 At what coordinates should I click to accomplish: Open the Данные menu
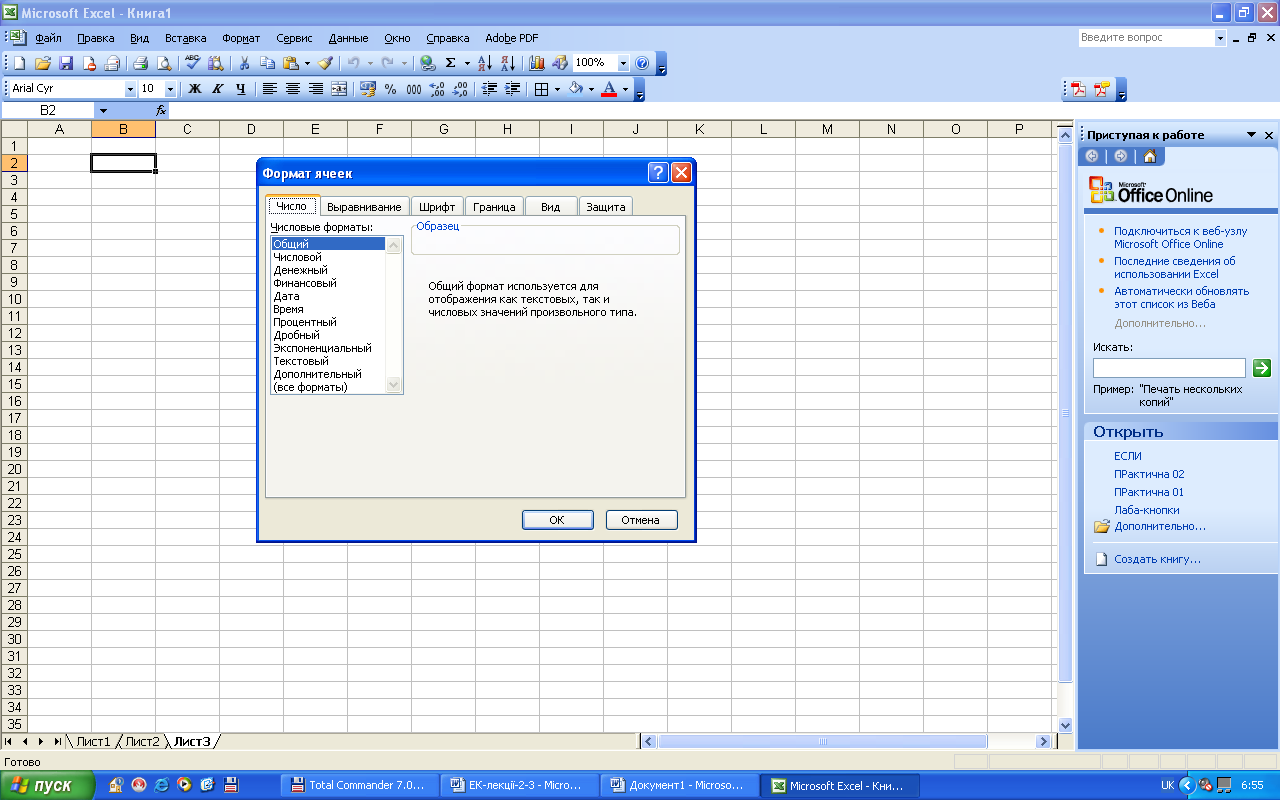pos(348,38)
